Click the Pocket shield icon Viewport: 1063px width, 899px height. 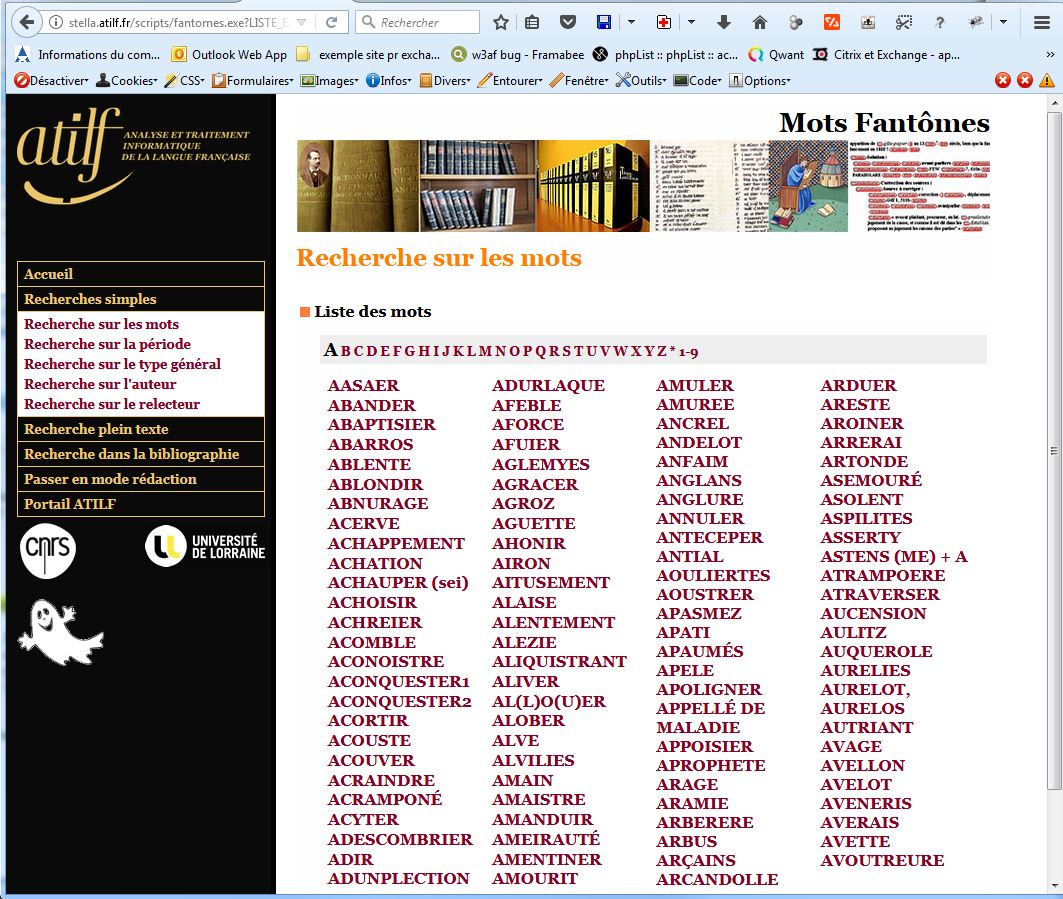coord(568,22)
